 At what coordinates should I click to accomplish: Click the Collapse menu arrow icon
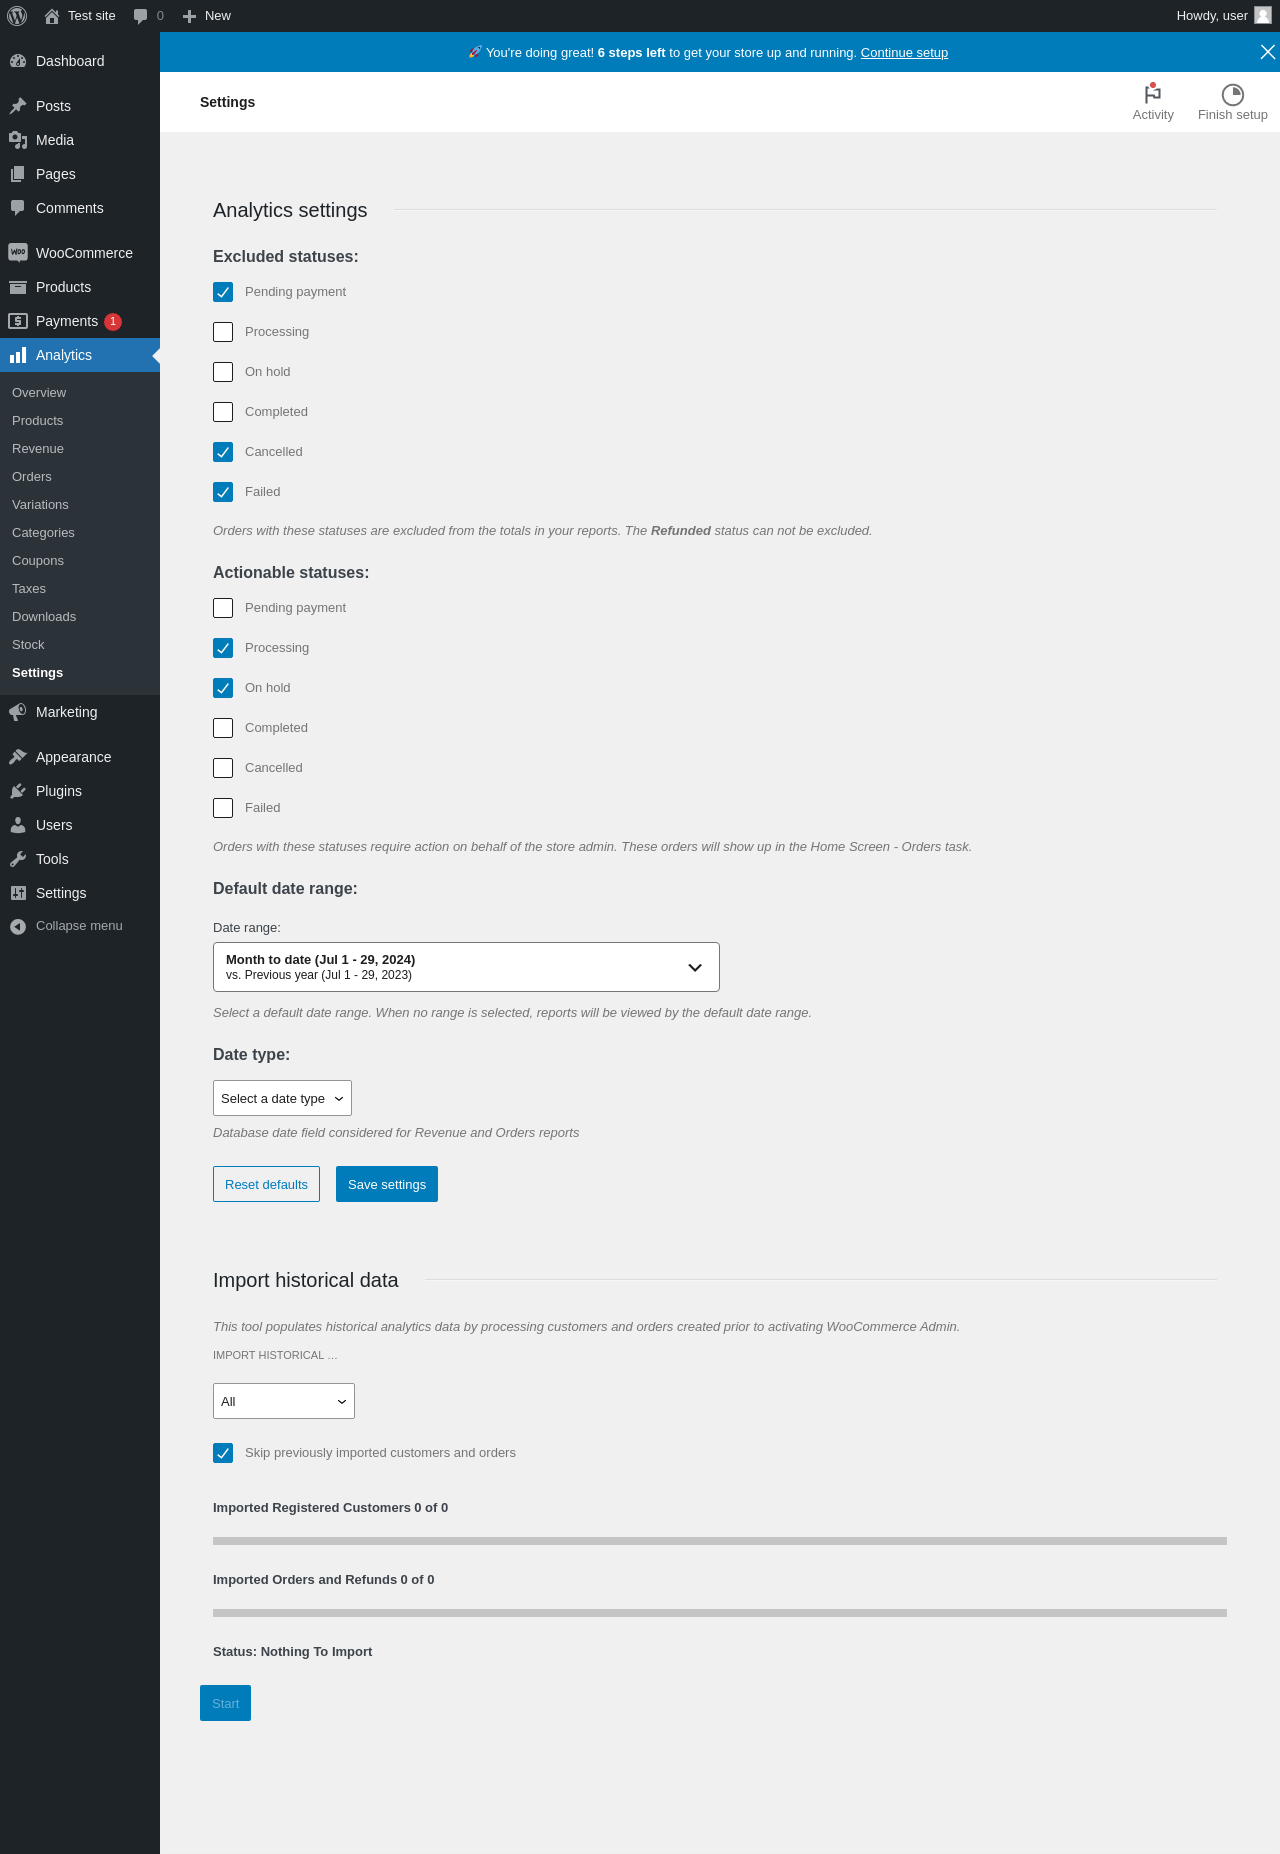coord(18,927)
